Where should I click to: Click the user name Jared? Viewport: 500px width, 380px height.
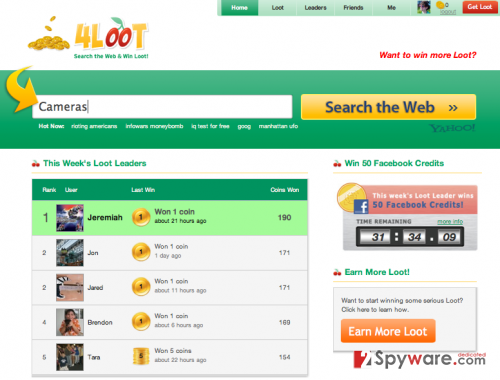(95, 288)
